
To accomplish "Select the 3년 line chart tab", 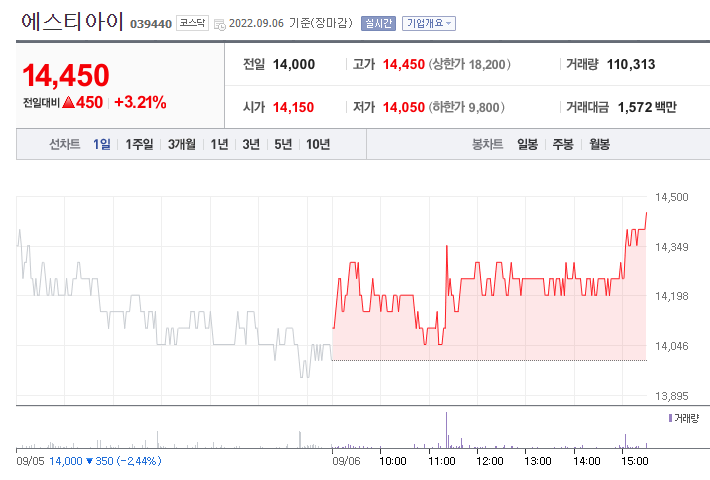I will point(251,144).
